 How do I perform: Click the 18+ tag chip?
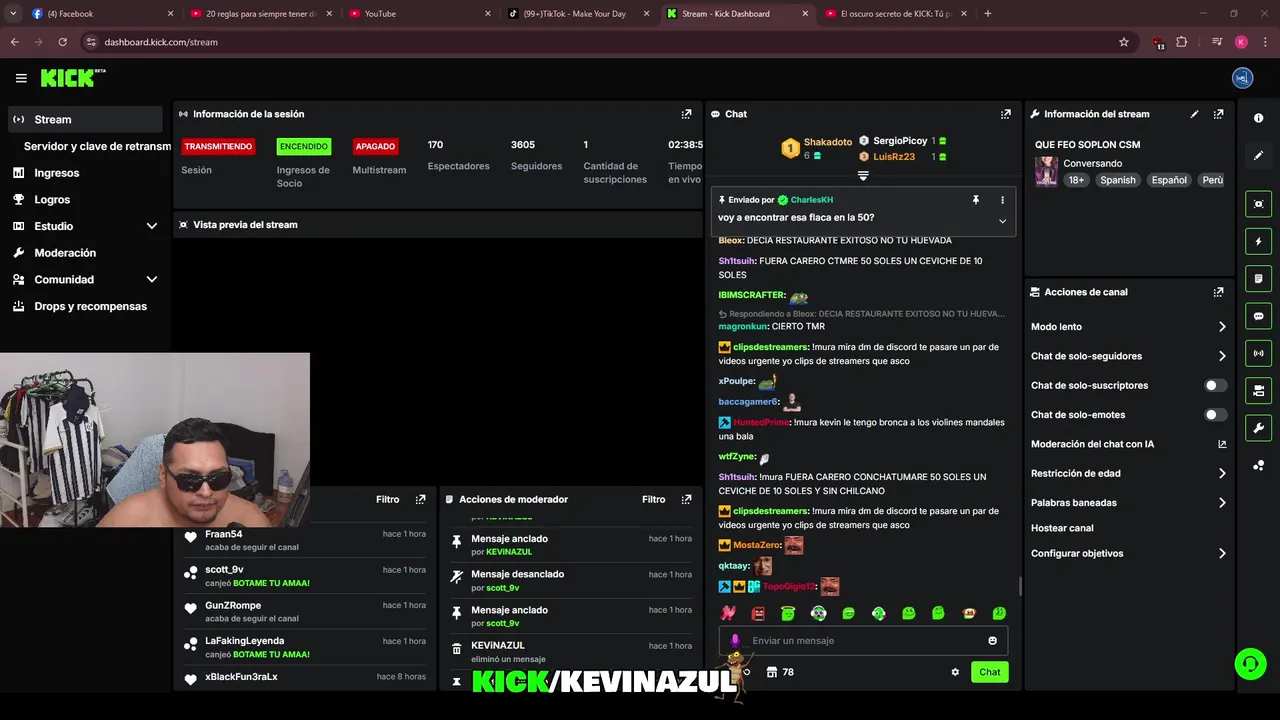click(x=1076, y=180)
